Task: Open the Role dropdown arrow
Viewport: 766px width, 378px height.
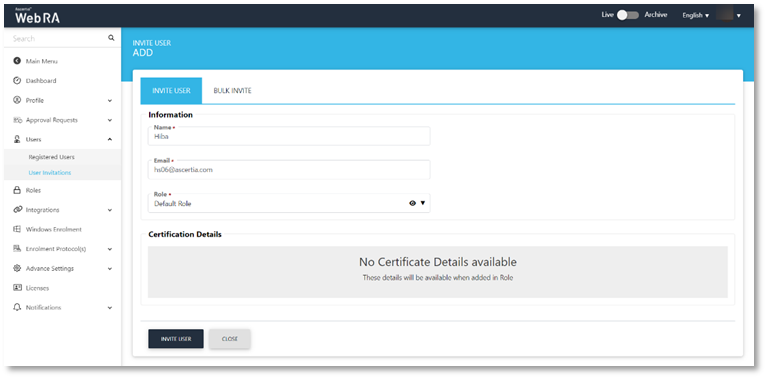Action: click(x=423, y=203)
